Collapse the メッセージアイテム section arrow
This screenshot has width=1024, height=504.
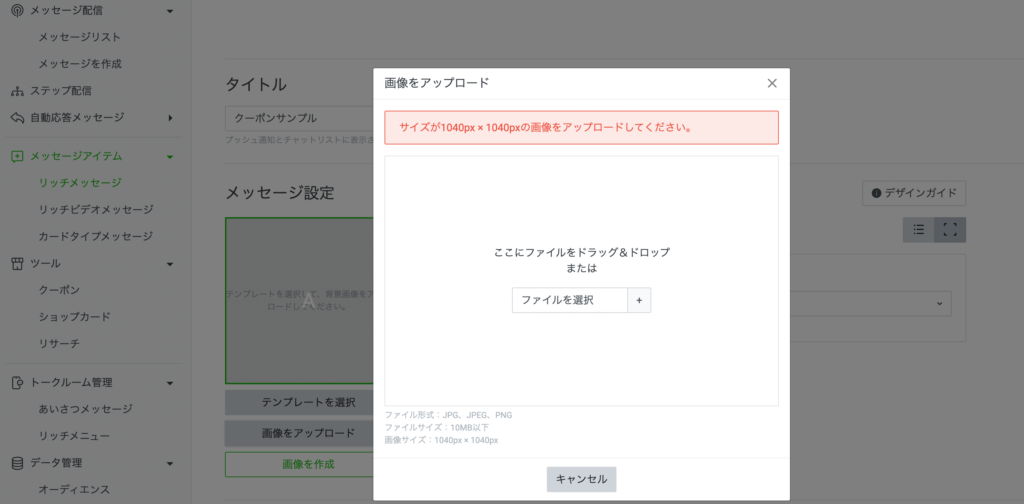170,157
